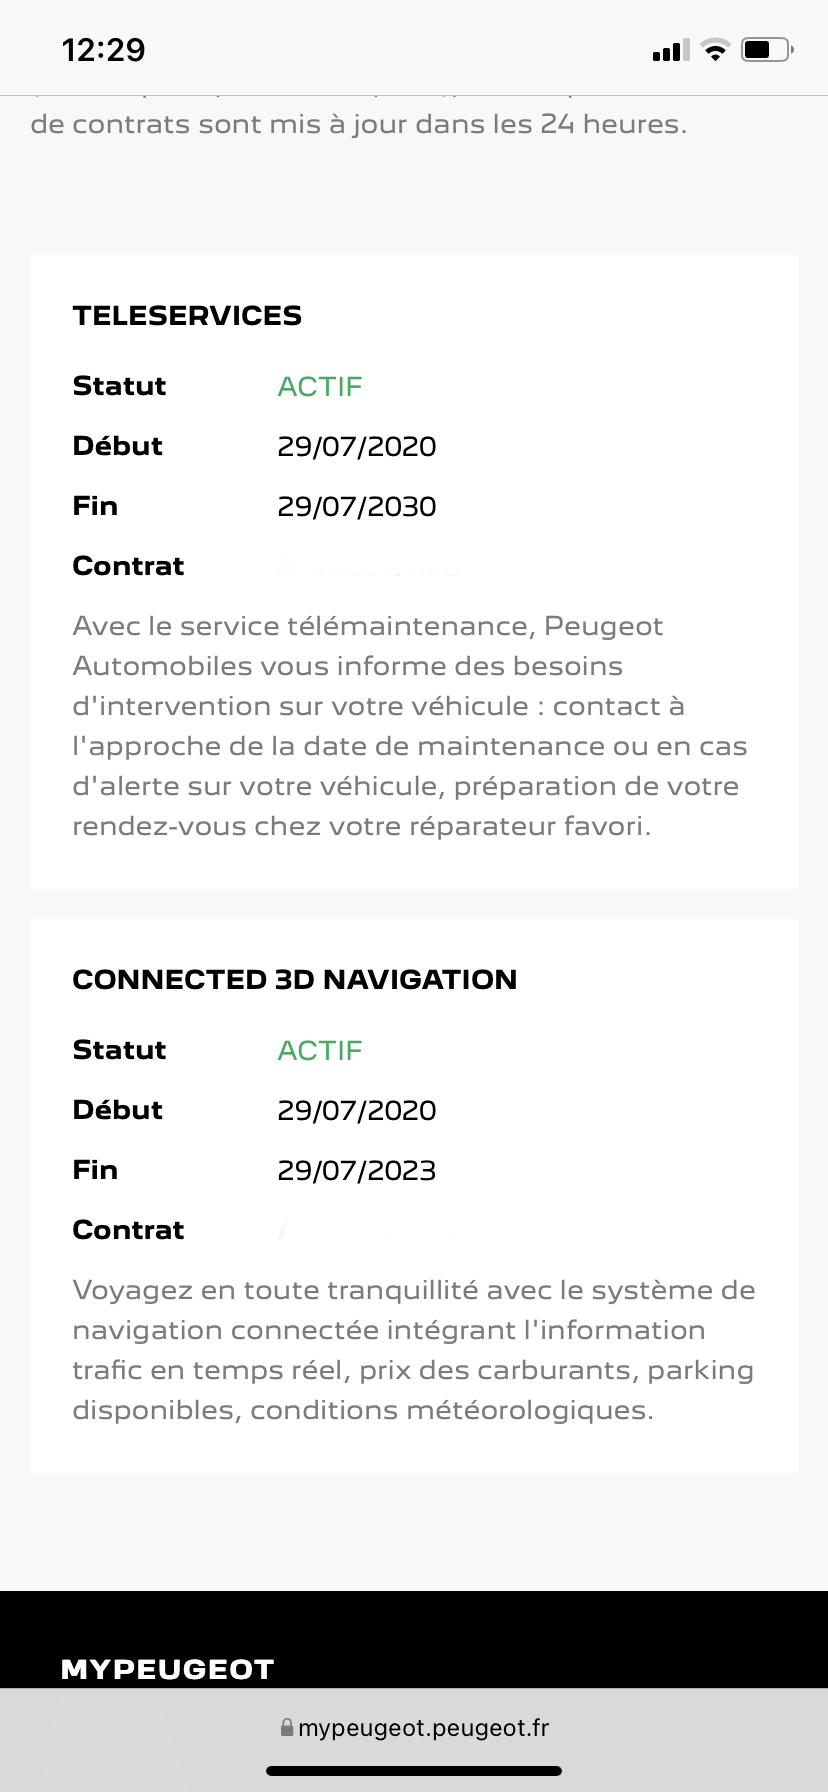Screen dimensions: 828x1792
Task: Tap ACTIF status under Connected 3D Navigation
Action: (x=320, y=1051)
